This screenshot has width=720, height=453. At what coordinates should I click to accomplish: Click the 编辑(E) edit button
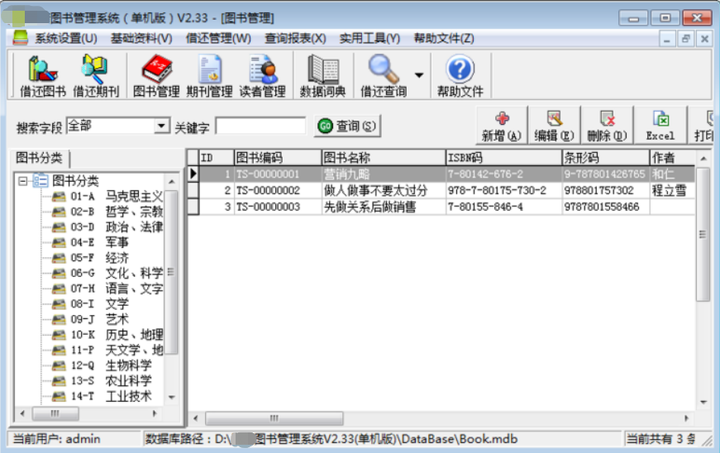(x=554, y=125)
